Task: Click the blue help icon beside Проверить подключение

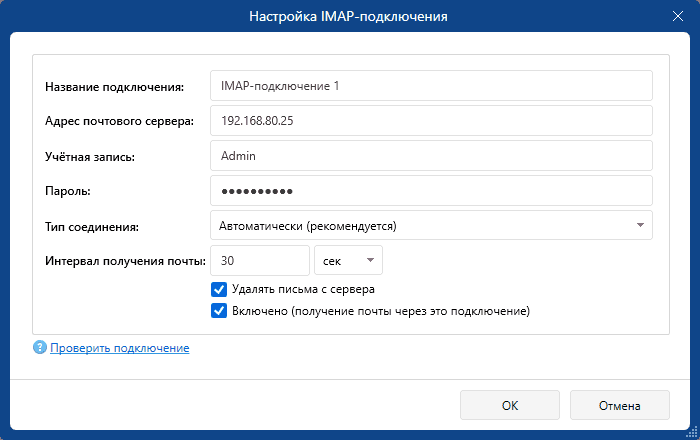Action: click(x=40, y=348)
